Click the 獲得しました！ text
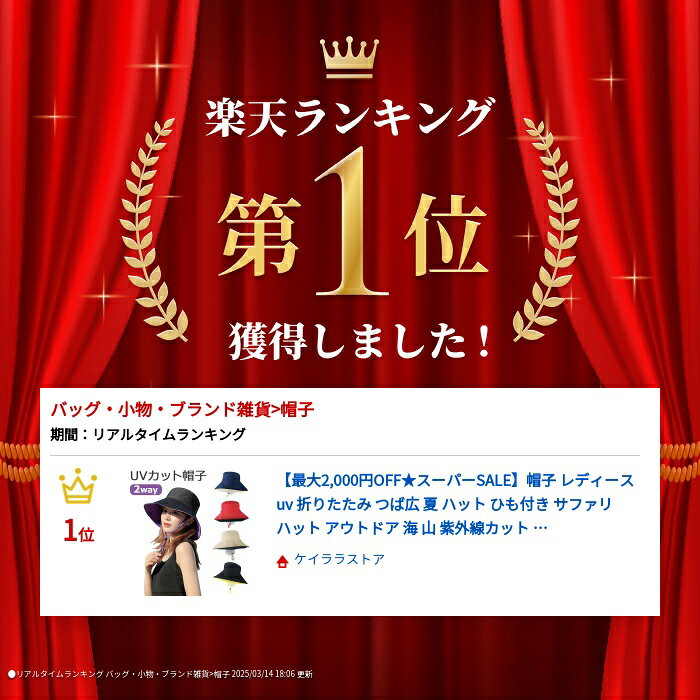Screen dimensions: 700x700 [x=361, y=341]
